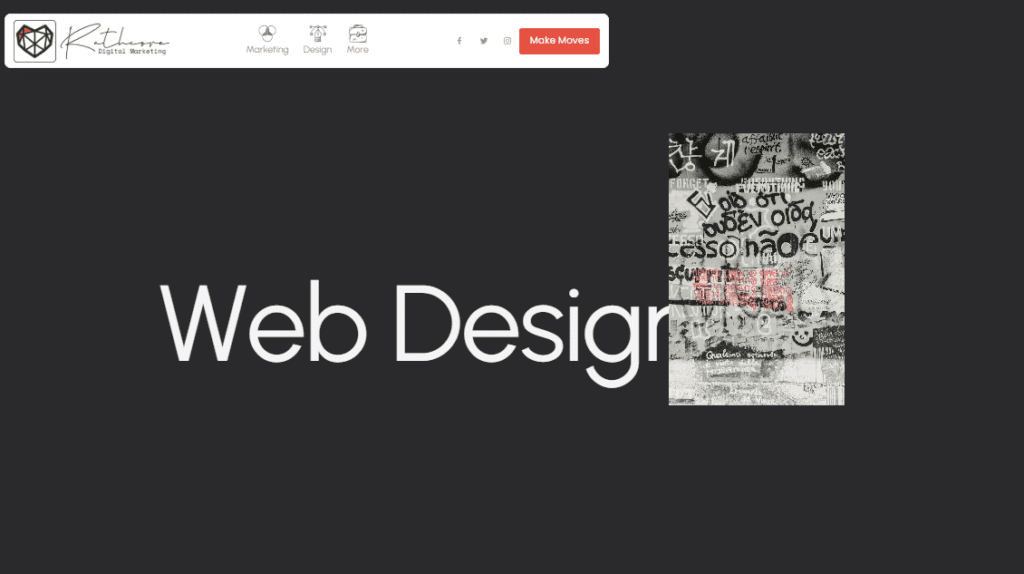Viewport: 1024px width, 574px height.
Task: Click the pen-tool Design icon
Action: [317, 33]
